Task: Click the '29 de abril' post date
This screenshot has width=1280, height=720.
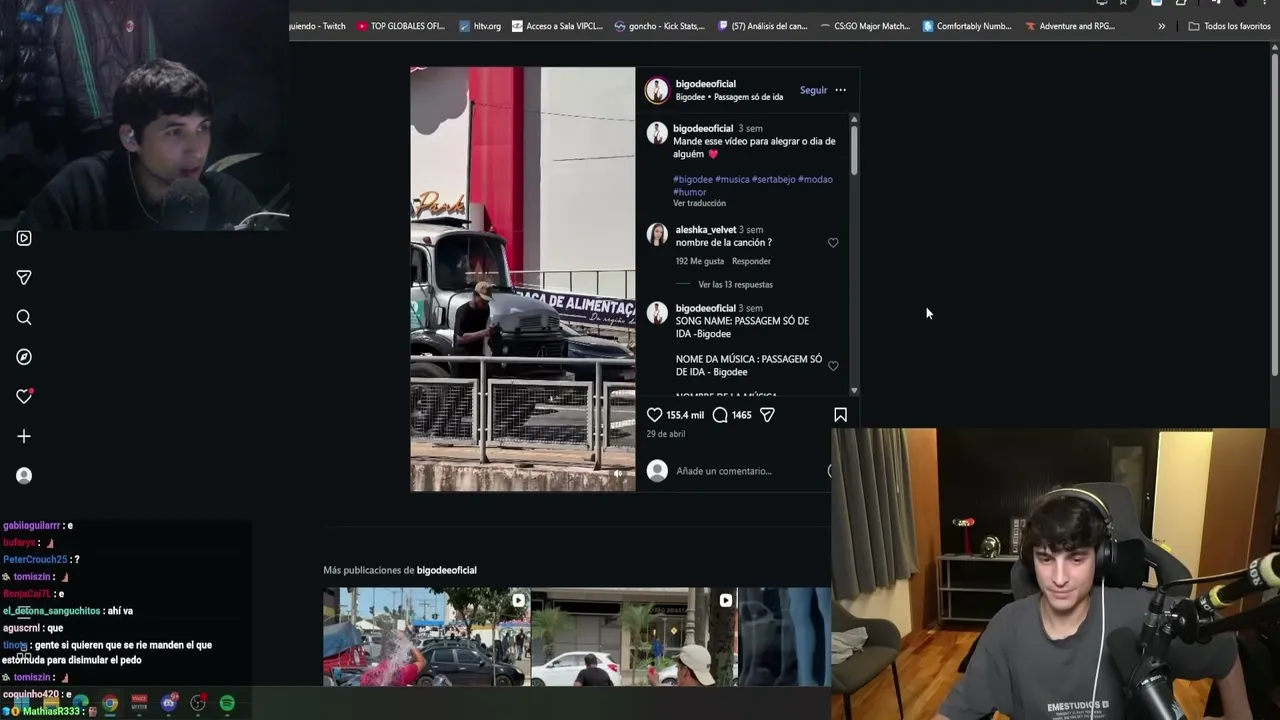Action: (x=665, y=434)
